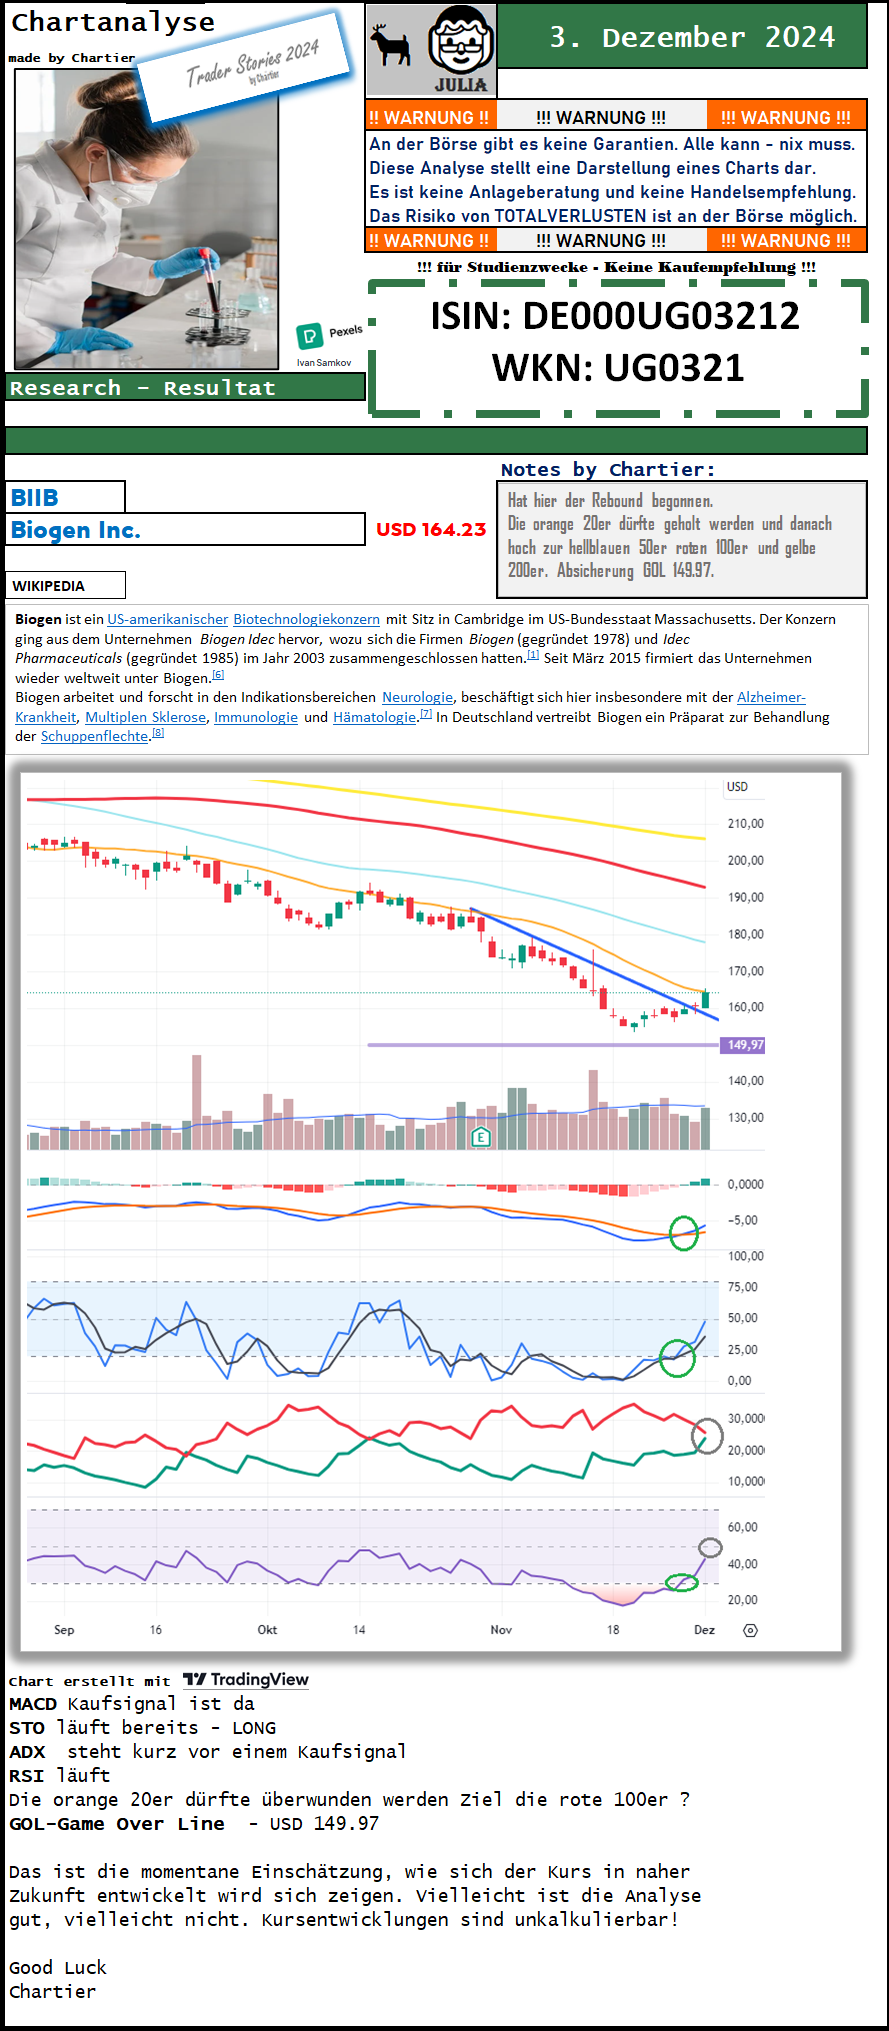Click the purple 149,97 price label
The image size is (889, 2031).
click(x=743, y=1045)
